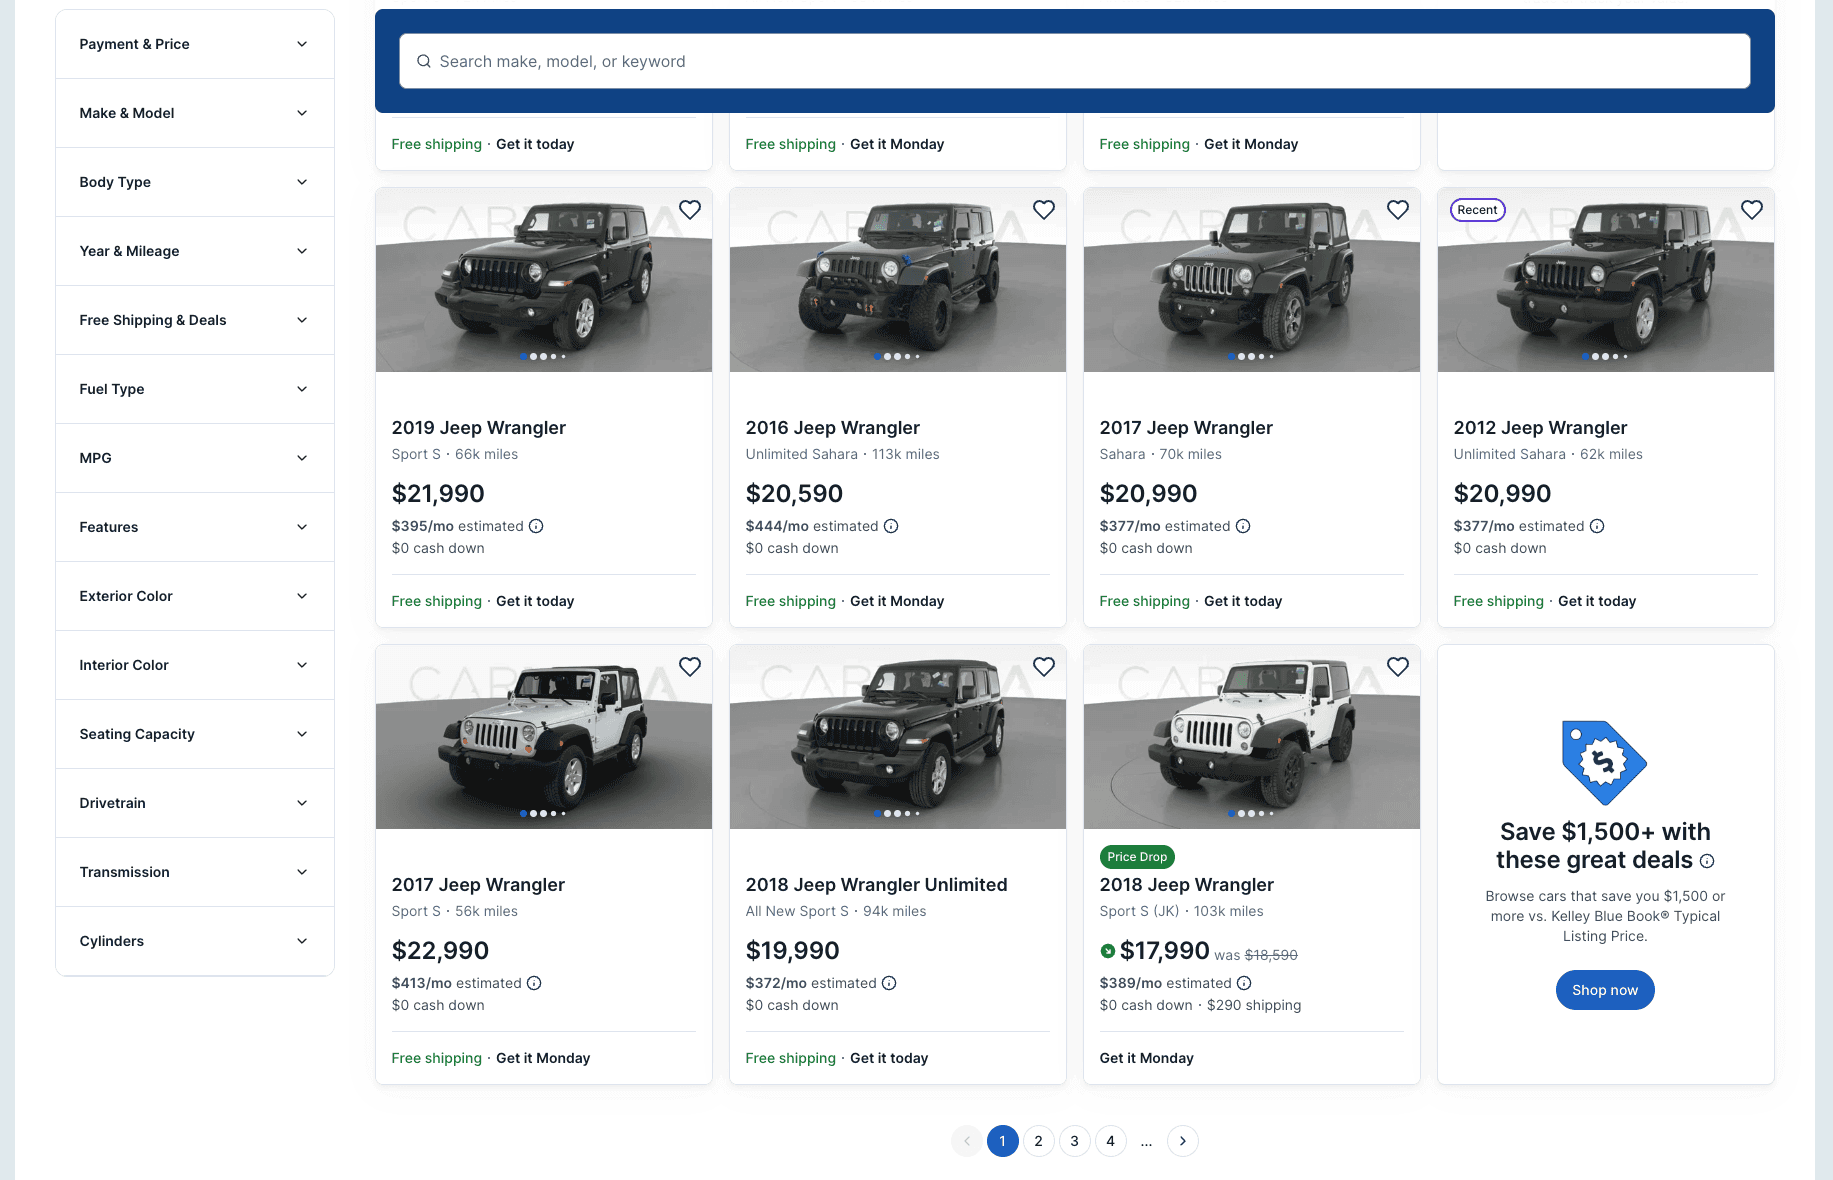
Task: Favorite the 2016 Jeep Wrangler Unlimited Sahara
Action: [1044, 210]
